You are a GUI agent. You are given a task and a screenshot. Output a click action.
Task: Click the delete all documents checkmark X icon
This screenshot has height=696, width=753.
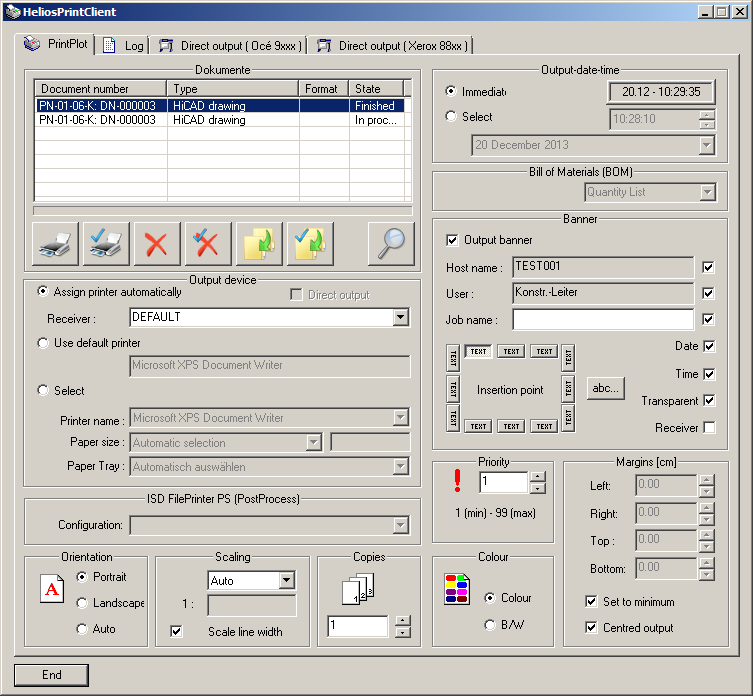click(208, 244)
